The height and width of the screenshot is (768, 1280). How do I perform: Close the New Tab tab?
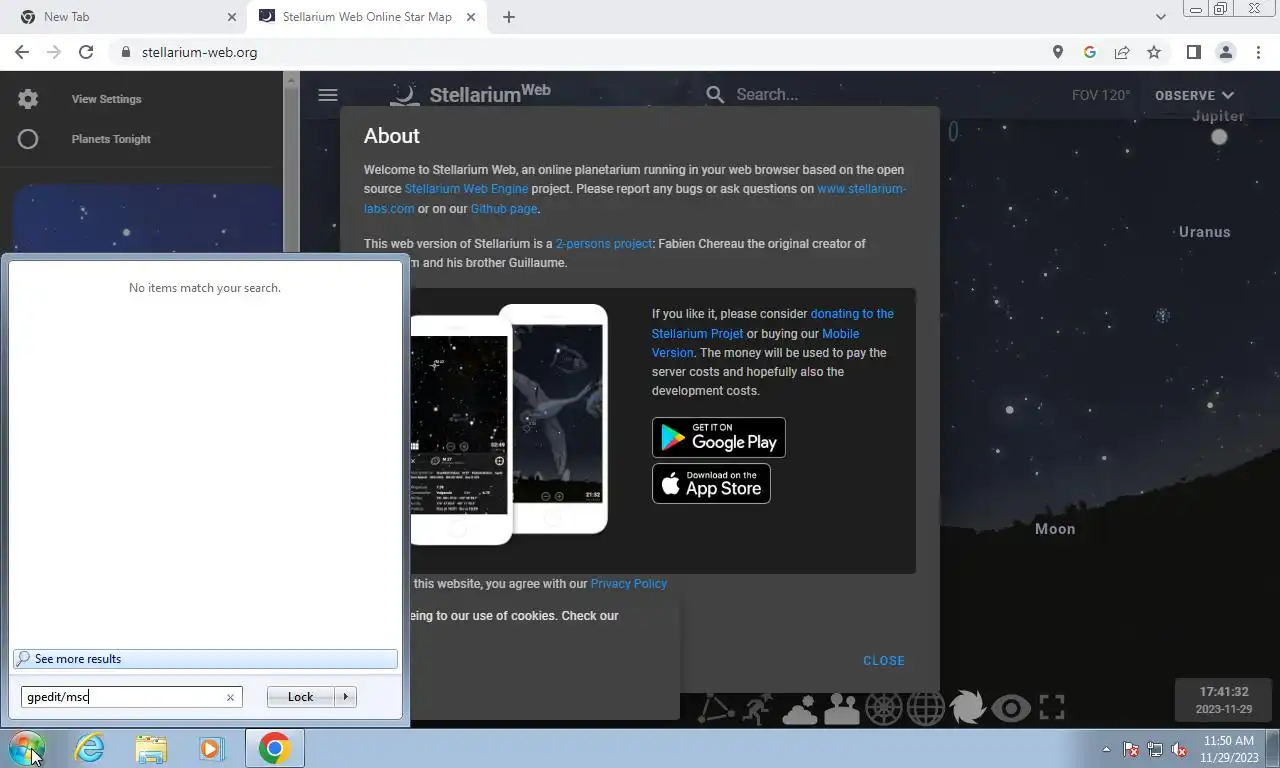tap(232, 17)
